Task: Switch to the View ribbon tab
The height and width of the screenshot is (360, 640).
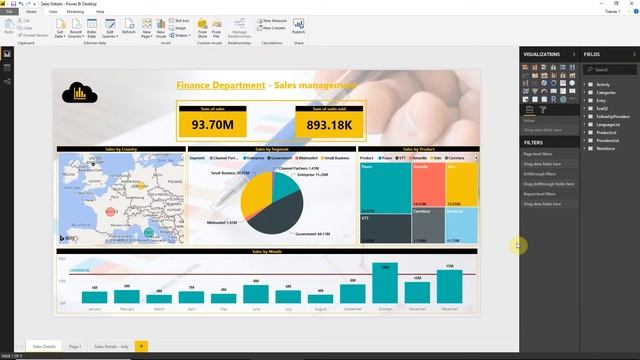Action: (x=53, y=12)
